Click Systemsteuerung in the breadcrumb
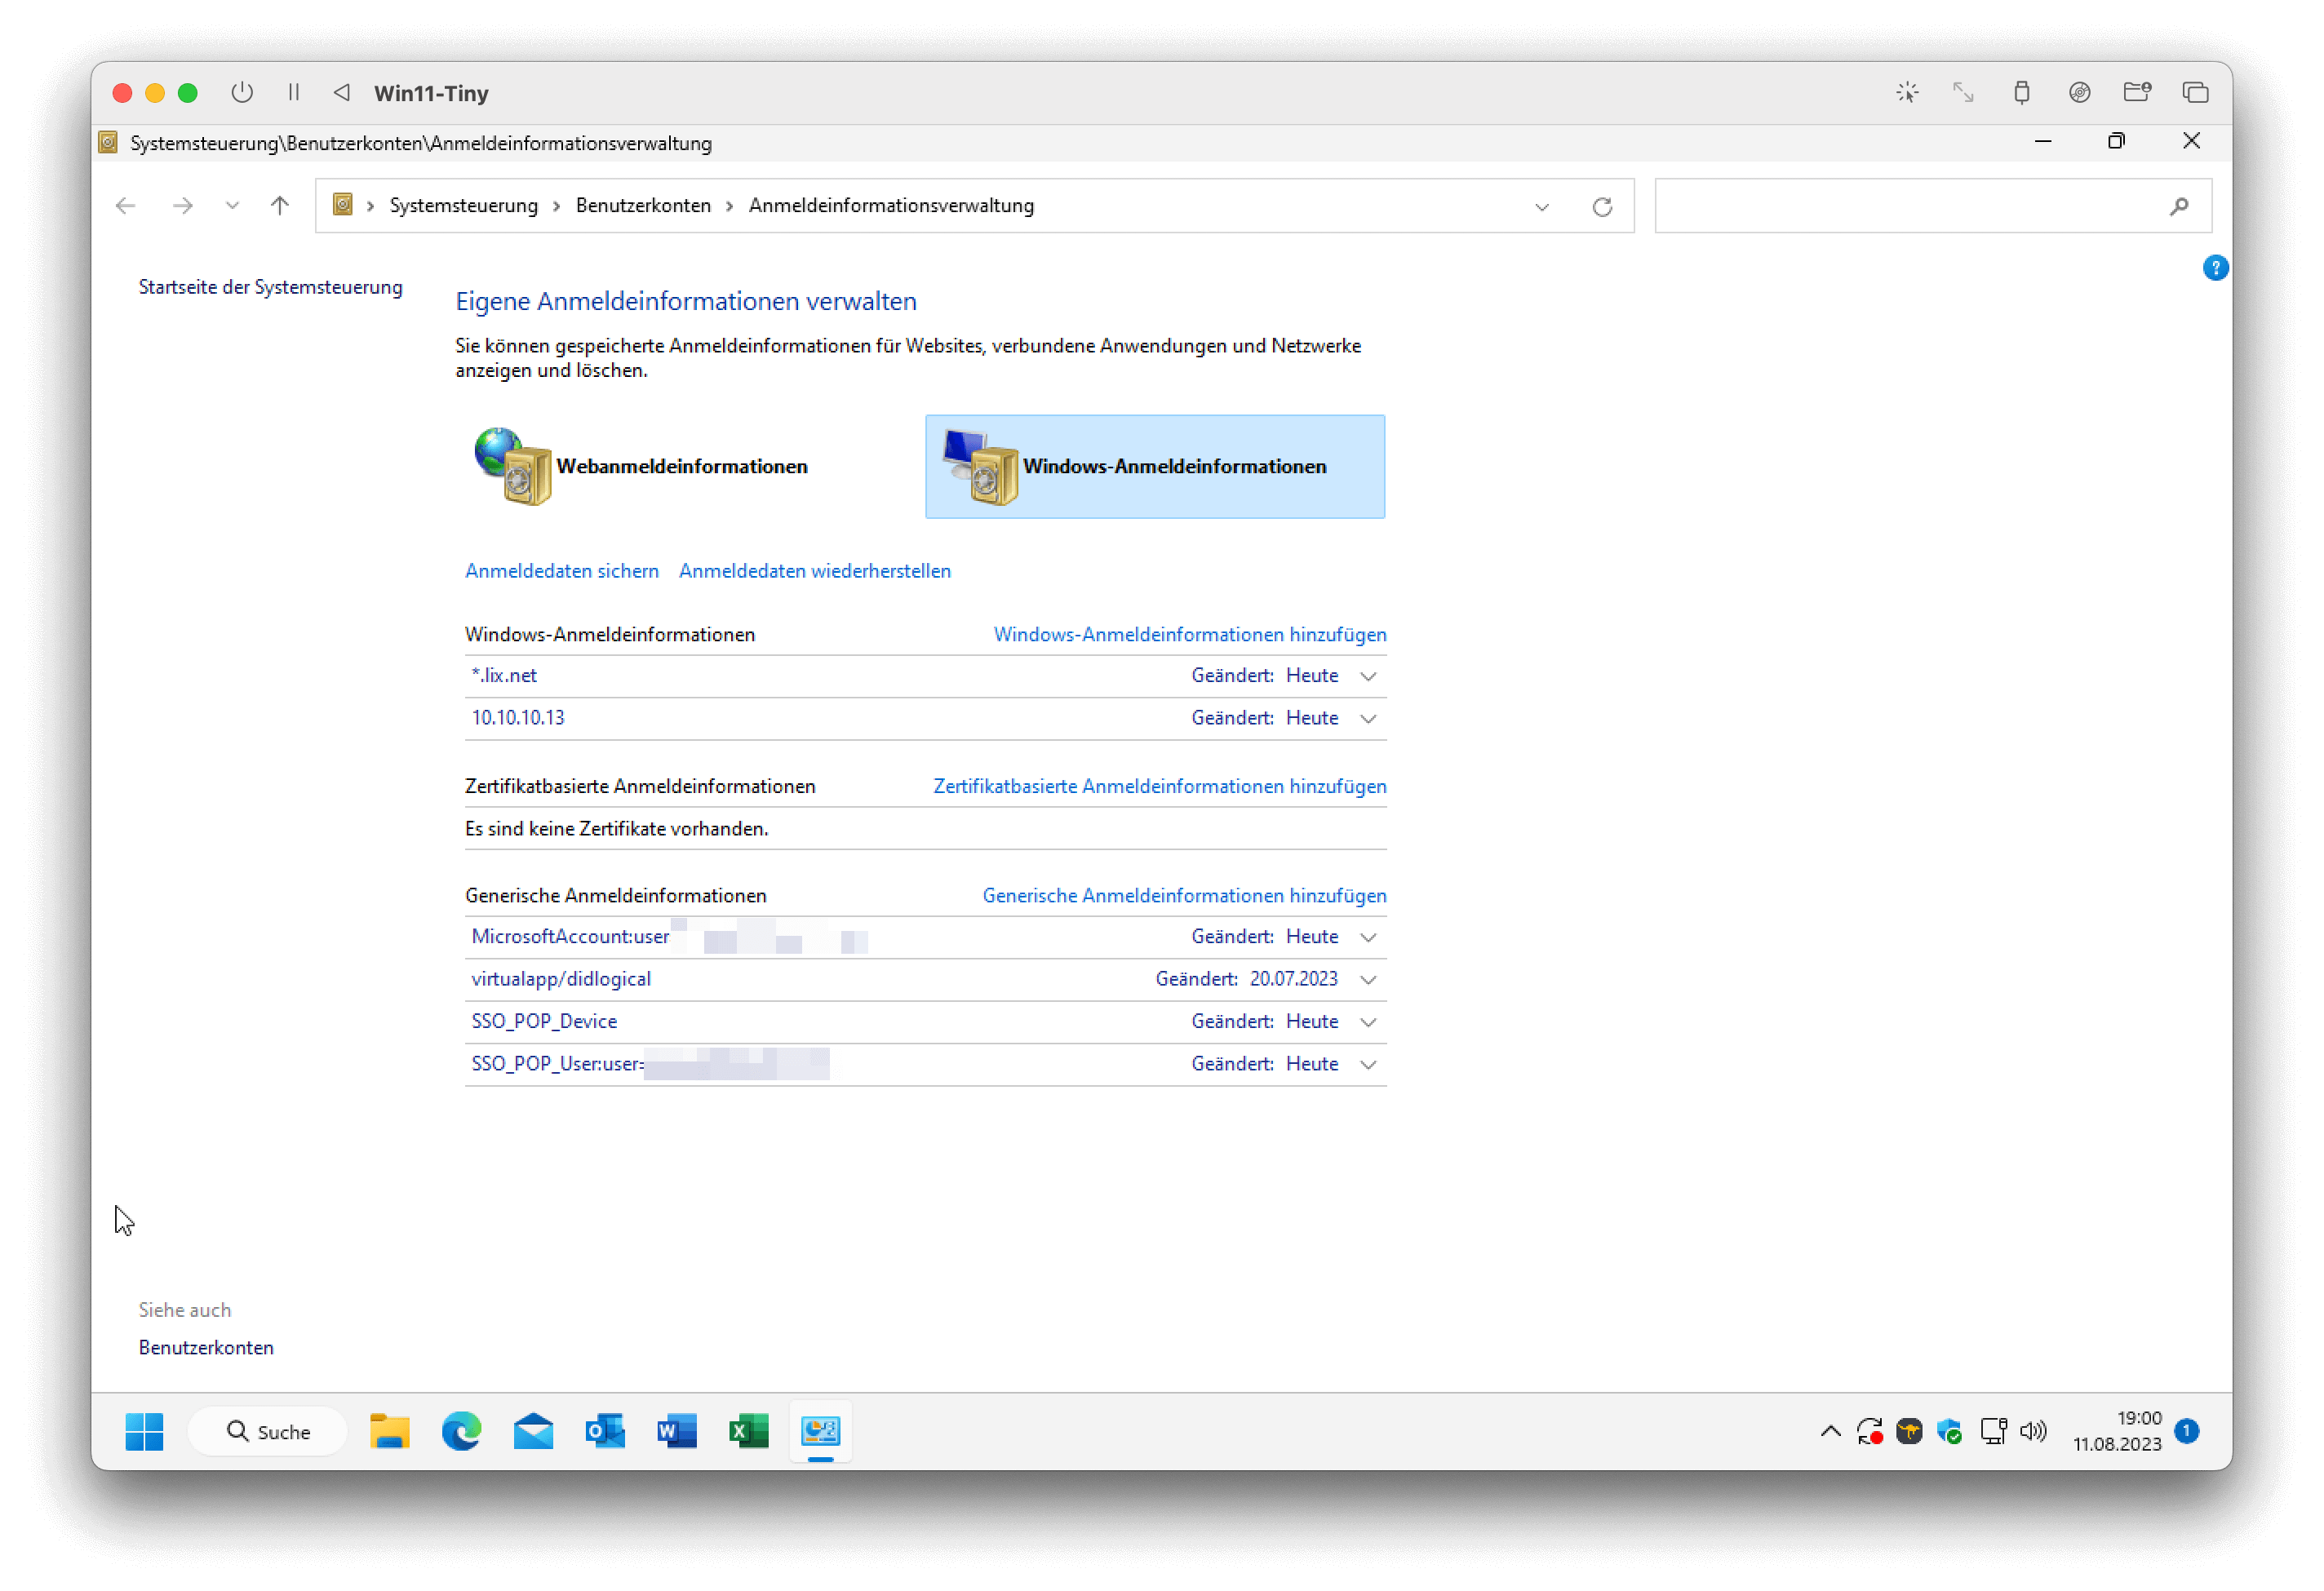Screen dimensions: 2324x1591 pyautogui.click(x=464, y=205)
